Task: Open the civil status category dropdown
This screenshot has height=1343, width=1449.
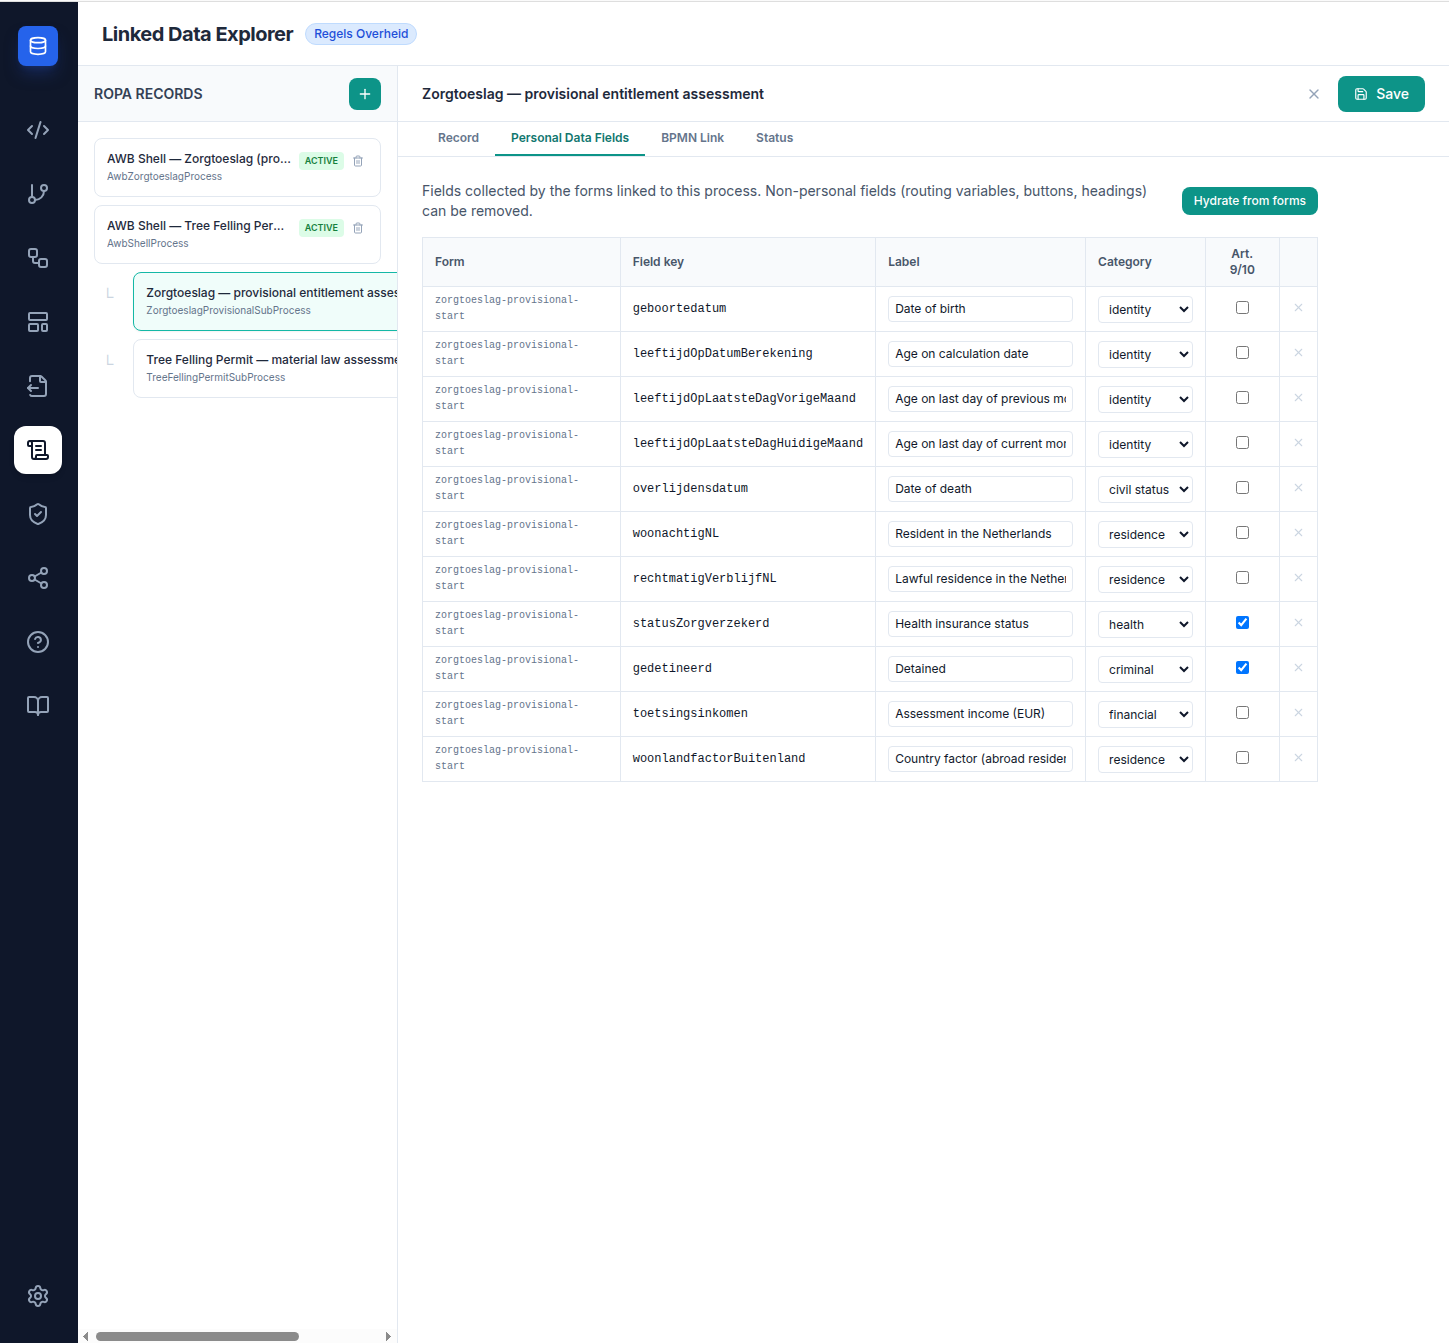Action: (1144, 489)
